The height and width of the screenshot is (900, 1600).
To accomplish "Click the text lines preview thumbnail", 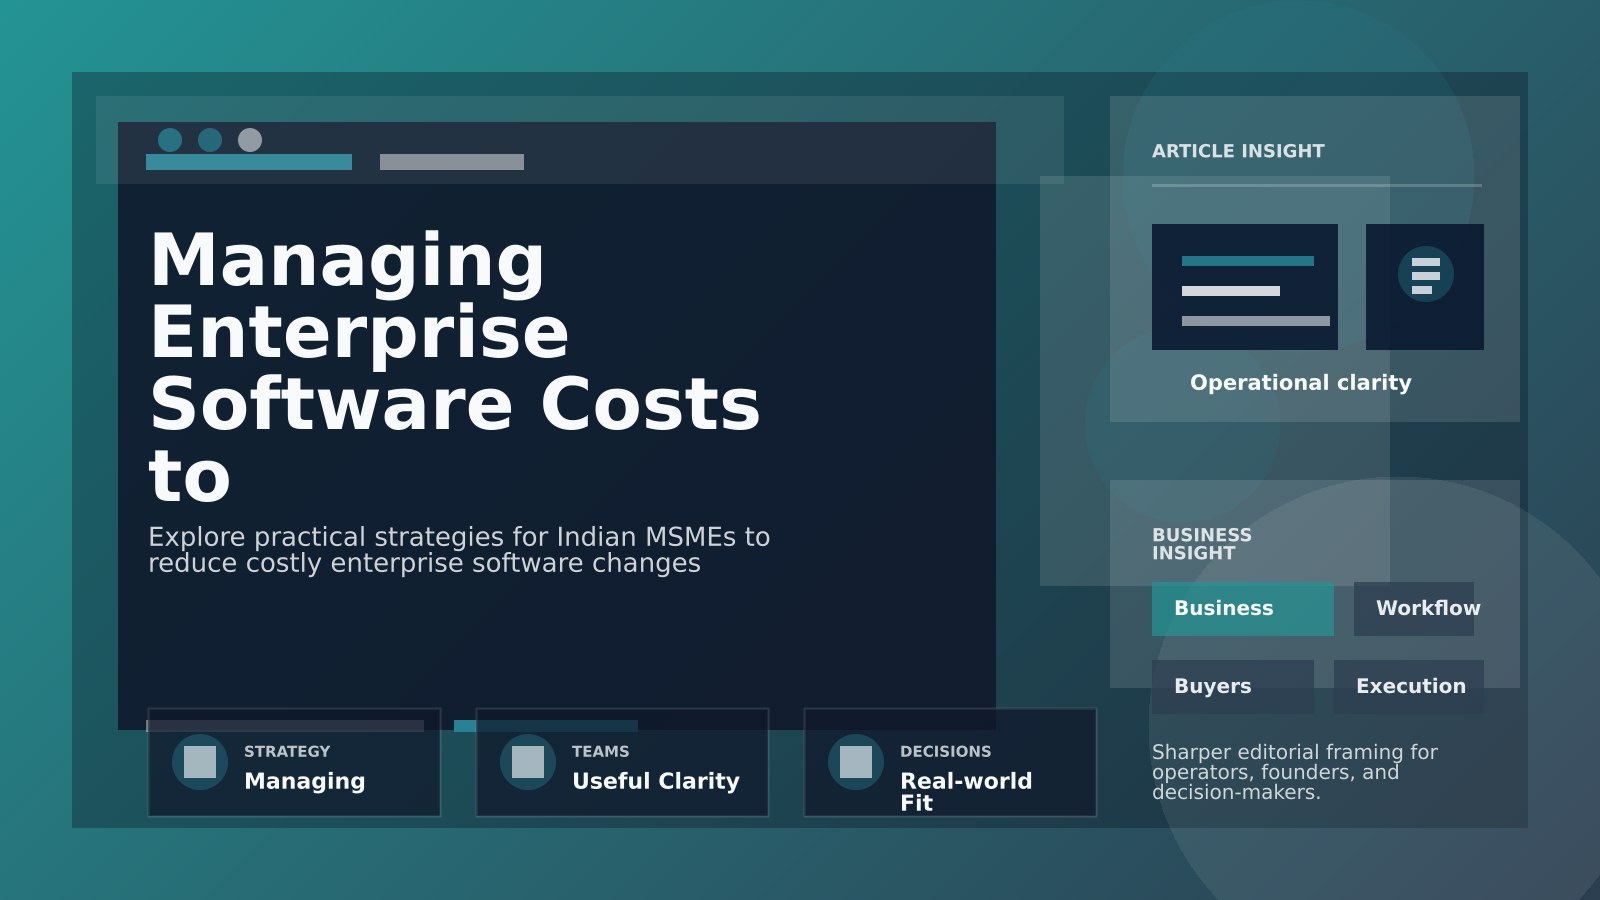I will (x=1245, y=287).
